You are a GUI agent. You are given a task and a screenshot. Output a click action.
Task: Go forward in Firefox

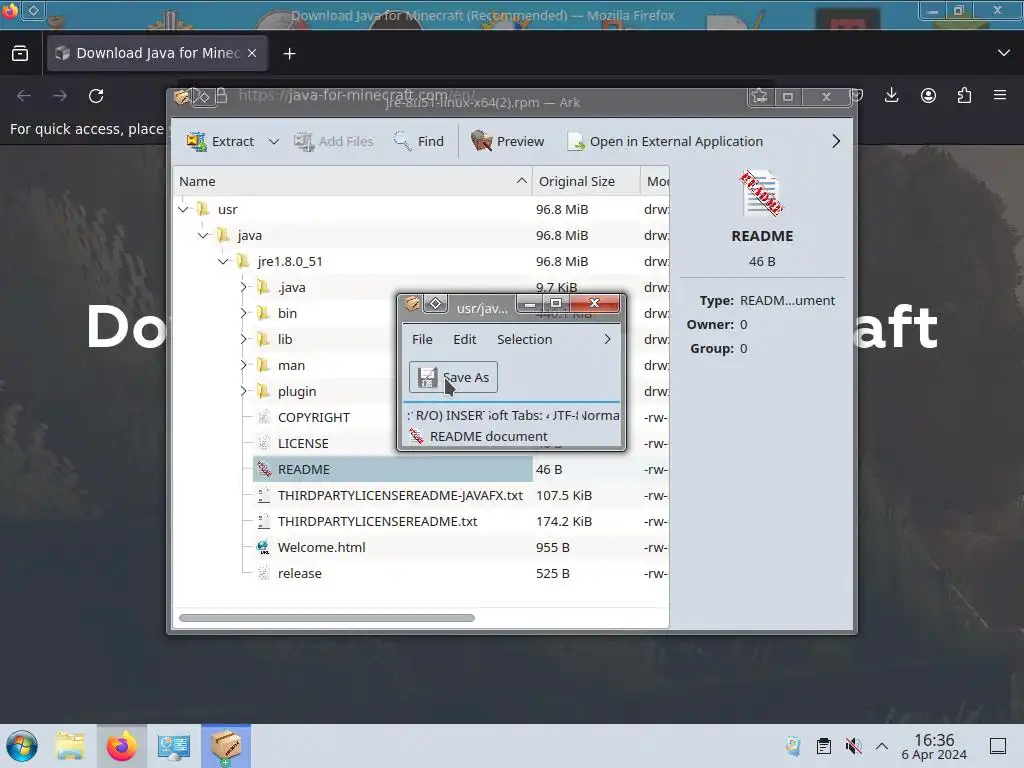(x=60, y=96)
